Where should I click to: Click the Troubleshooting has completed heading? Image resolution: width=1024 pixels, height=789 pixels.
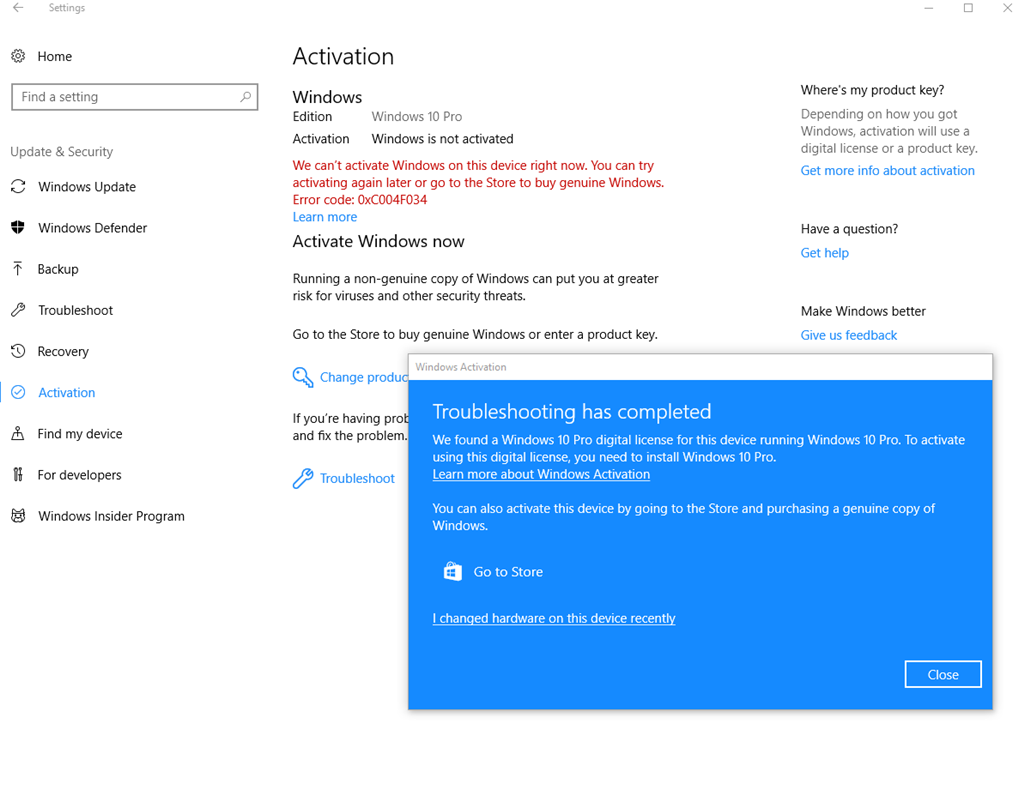(572, 411)
